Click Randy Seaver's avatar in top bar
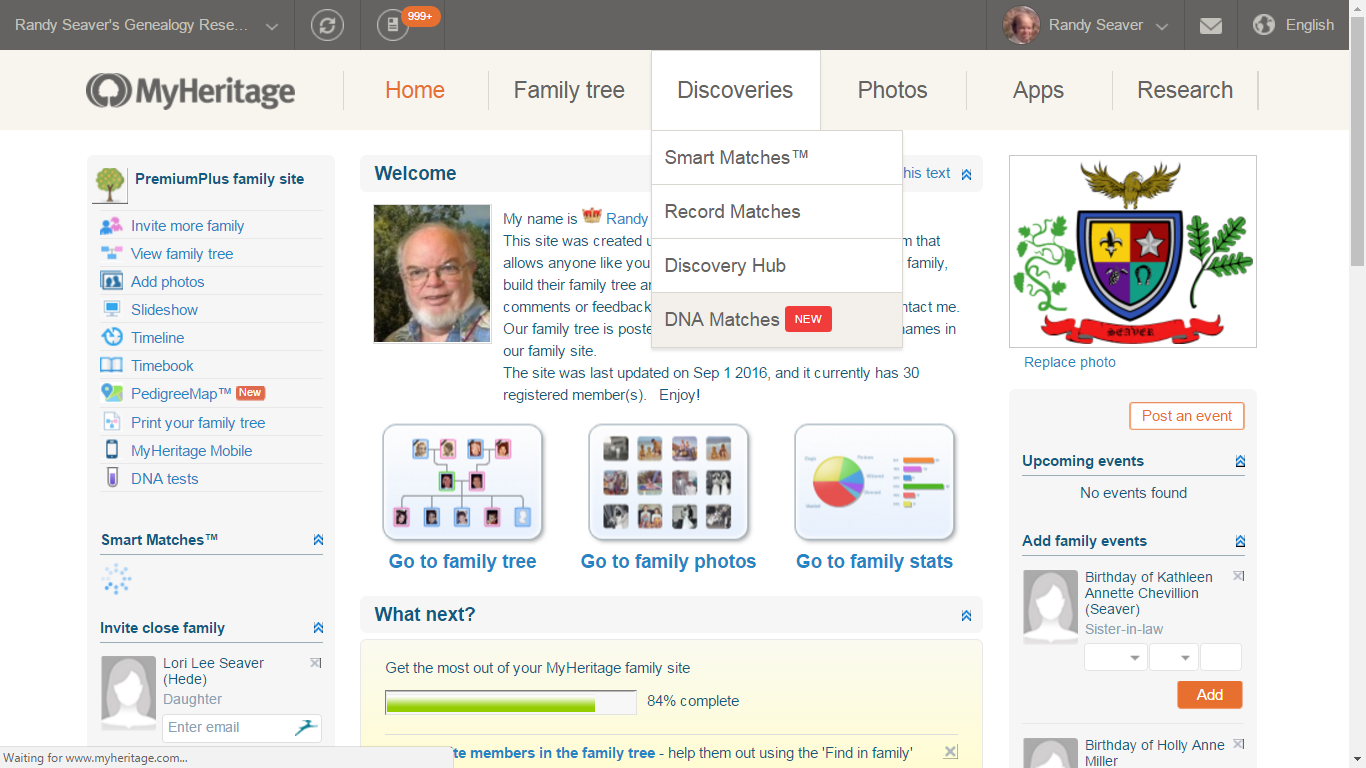Image resolution: width=1366 pixels, height=768 pixels. [x=1022, y=25]
